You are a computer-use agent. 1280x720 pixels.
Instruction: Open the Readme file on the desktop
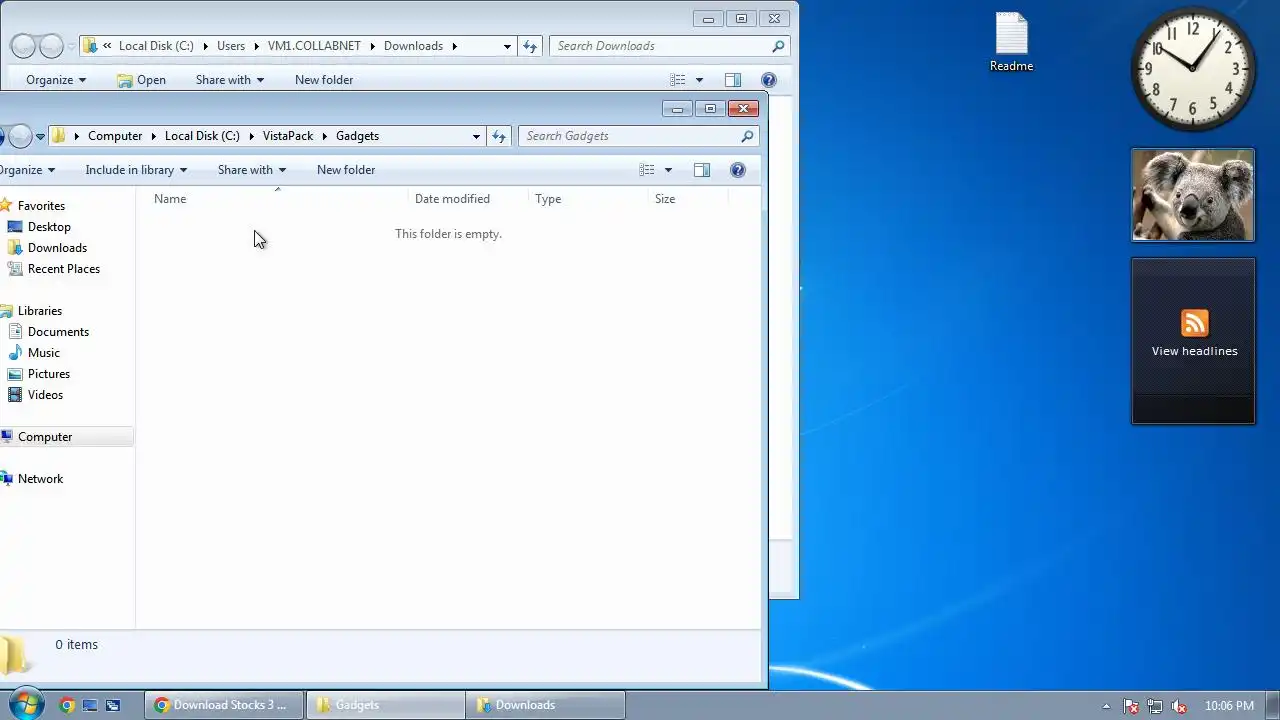pyautogui.click(x=1011, y=42)
